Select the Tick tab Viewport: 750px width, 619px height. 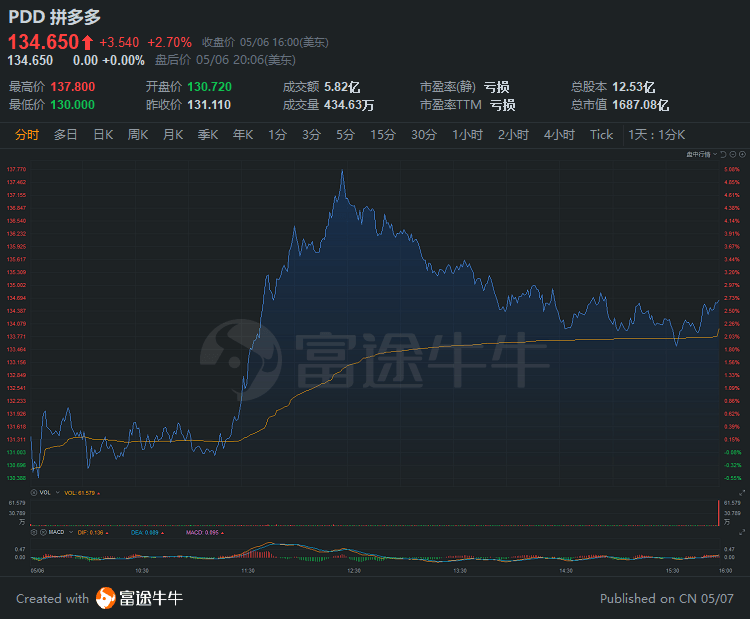tap(601, 135)
